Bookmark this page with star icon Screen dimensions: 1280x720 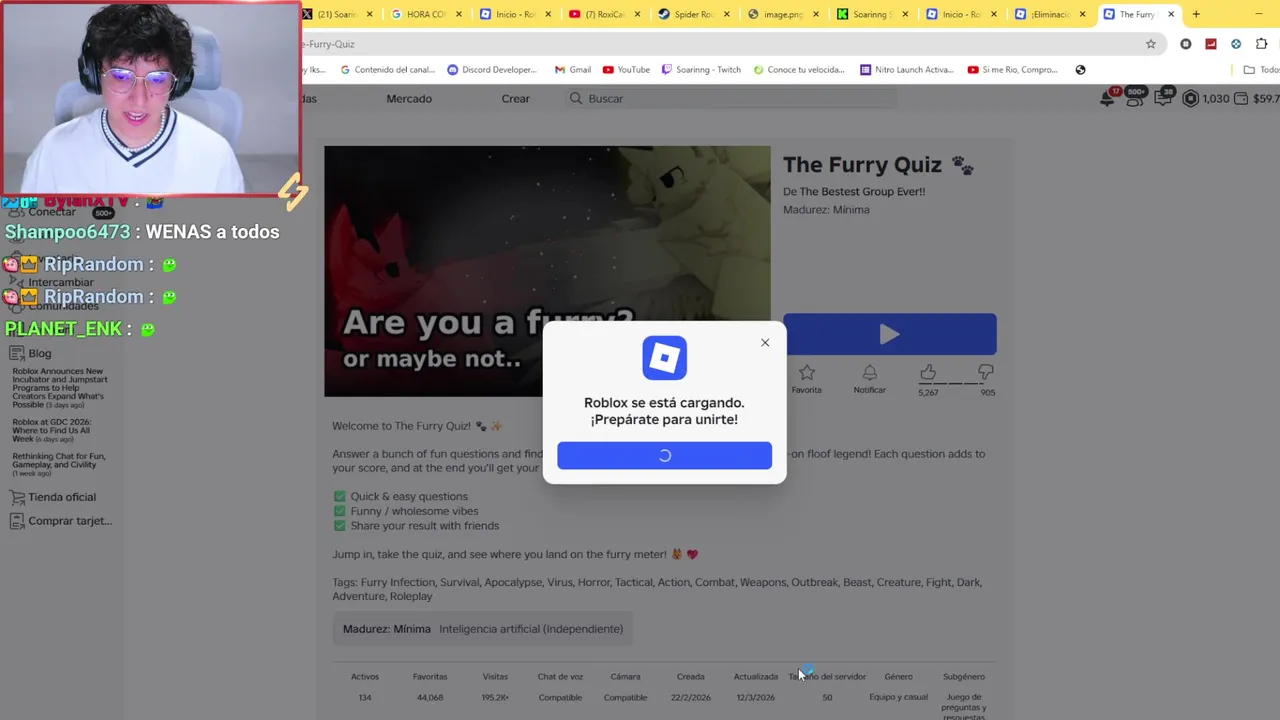tap(1151, 44)
